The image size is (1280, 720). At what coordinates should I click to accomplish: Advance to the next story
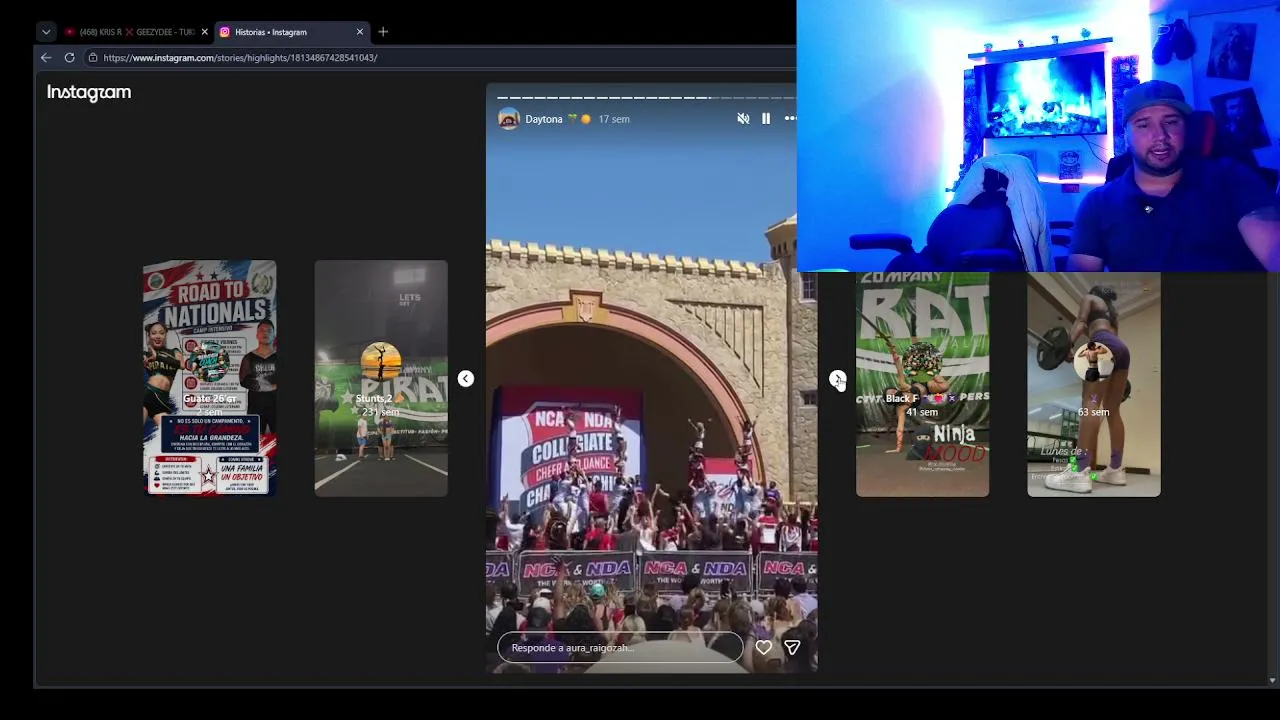pos(837,378)
